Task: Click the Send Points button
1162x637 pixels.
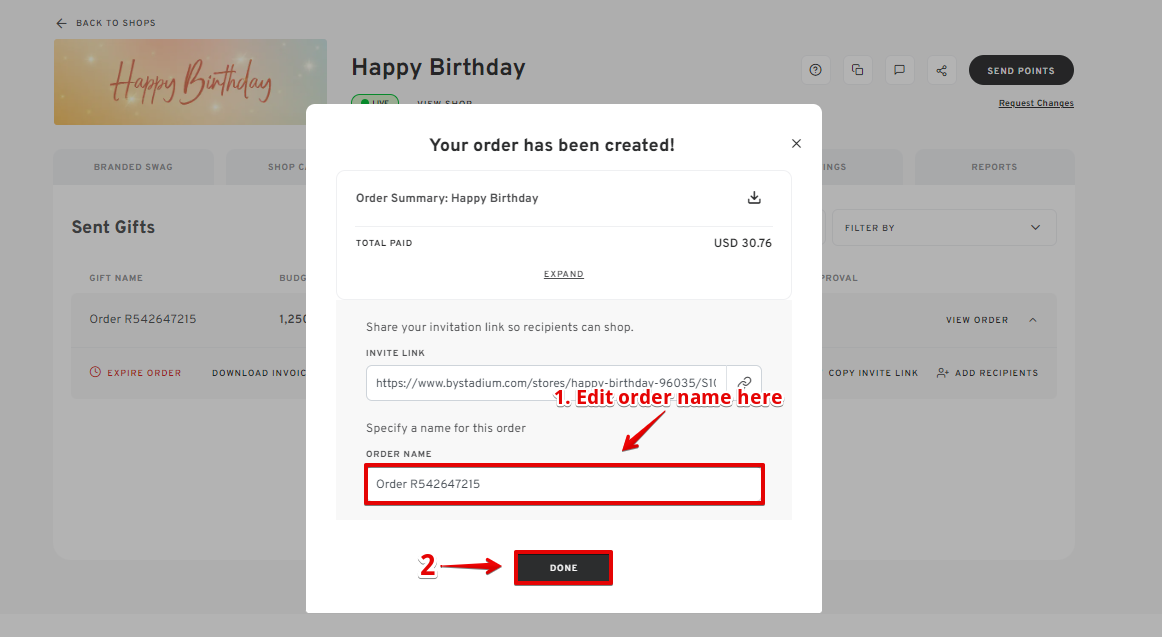Action: point(1021,71)
